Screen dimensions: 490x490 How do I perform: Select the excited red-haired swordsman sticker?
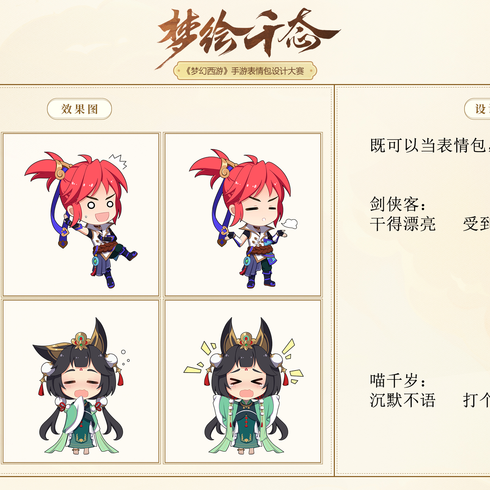[x=81, y=214]
